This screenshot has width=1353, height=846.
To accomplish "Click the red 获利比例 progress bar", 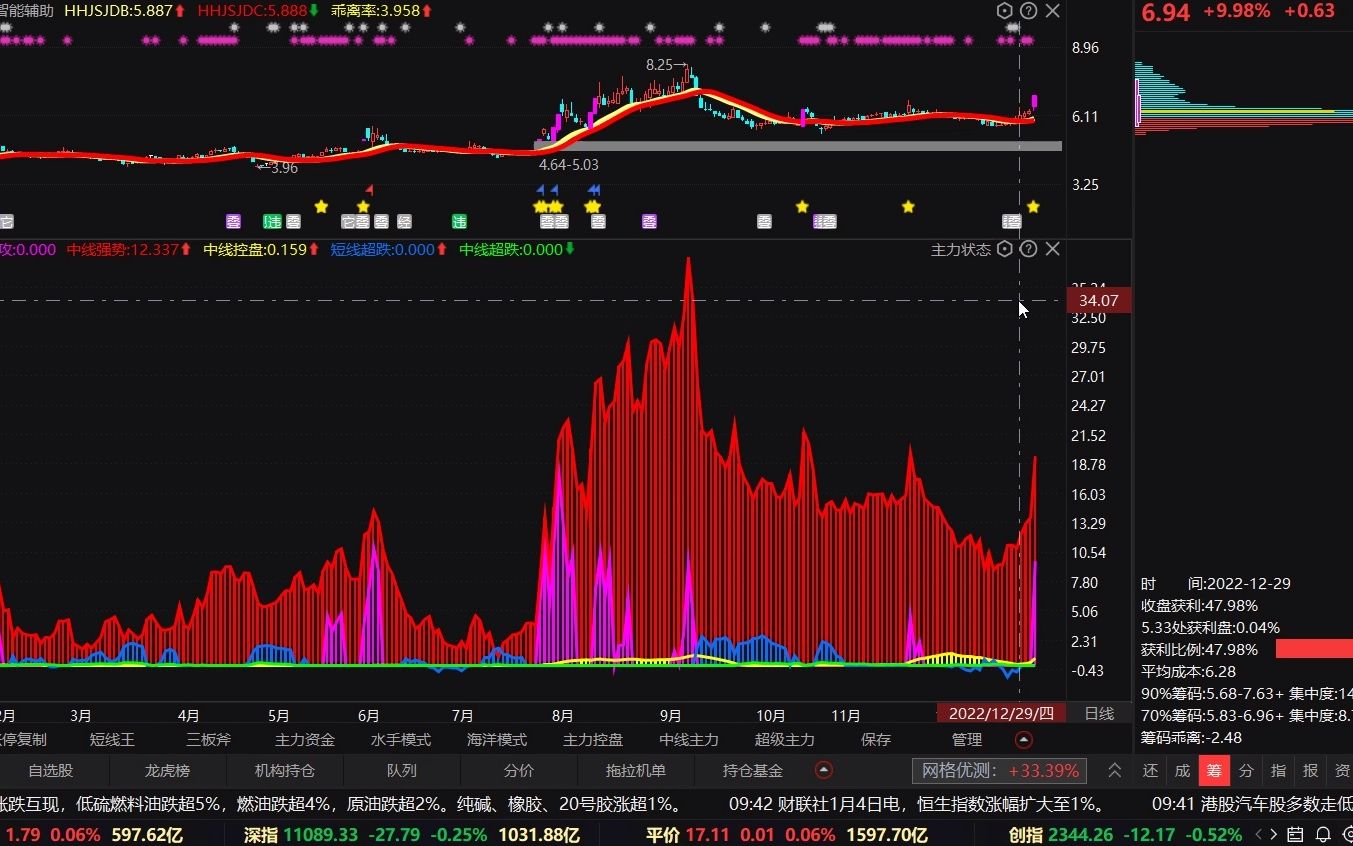I will pos(1314,649).
